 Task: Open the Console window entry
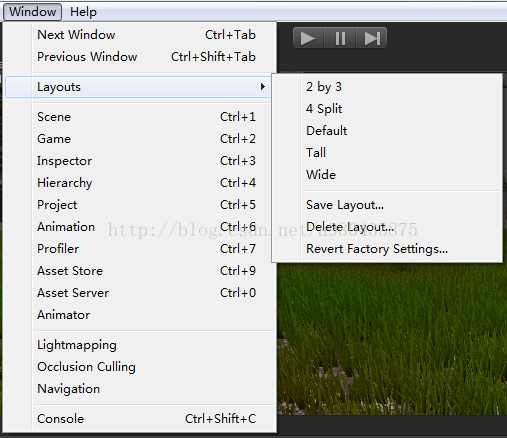[140, 419]
